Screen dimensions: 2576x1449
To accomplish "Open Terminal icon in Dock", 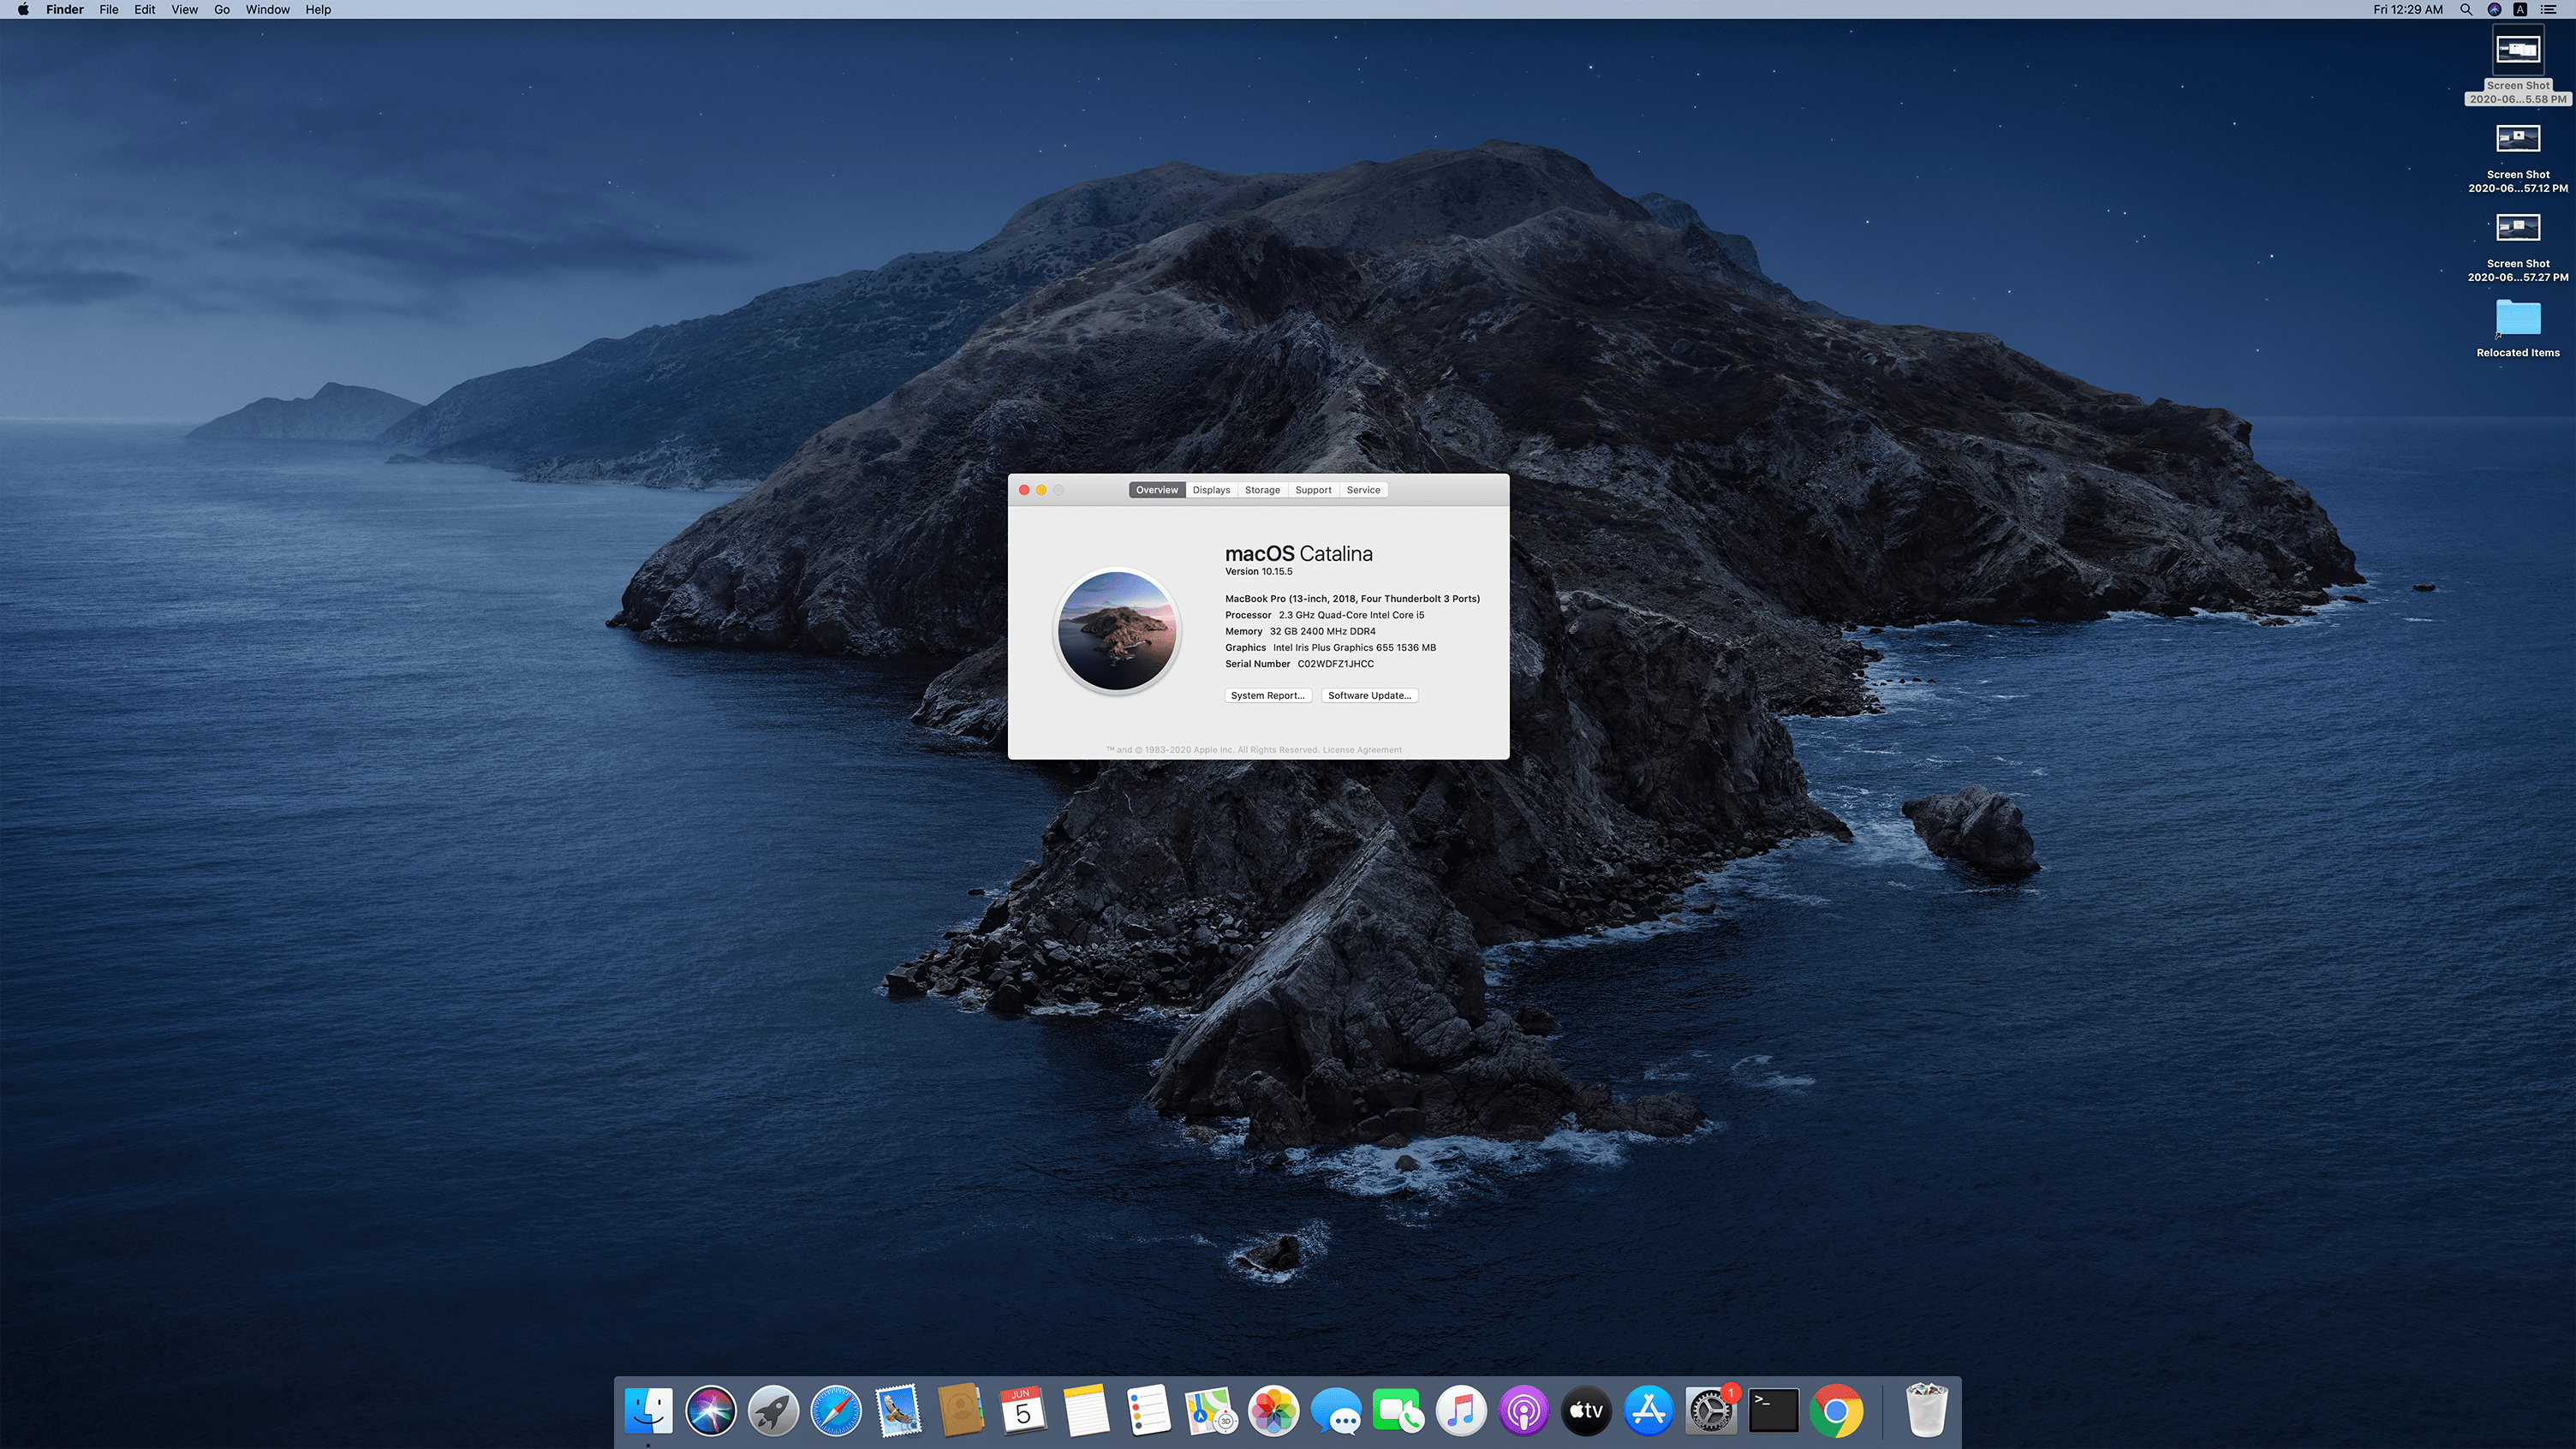I will click(x=1773, y=1411).
